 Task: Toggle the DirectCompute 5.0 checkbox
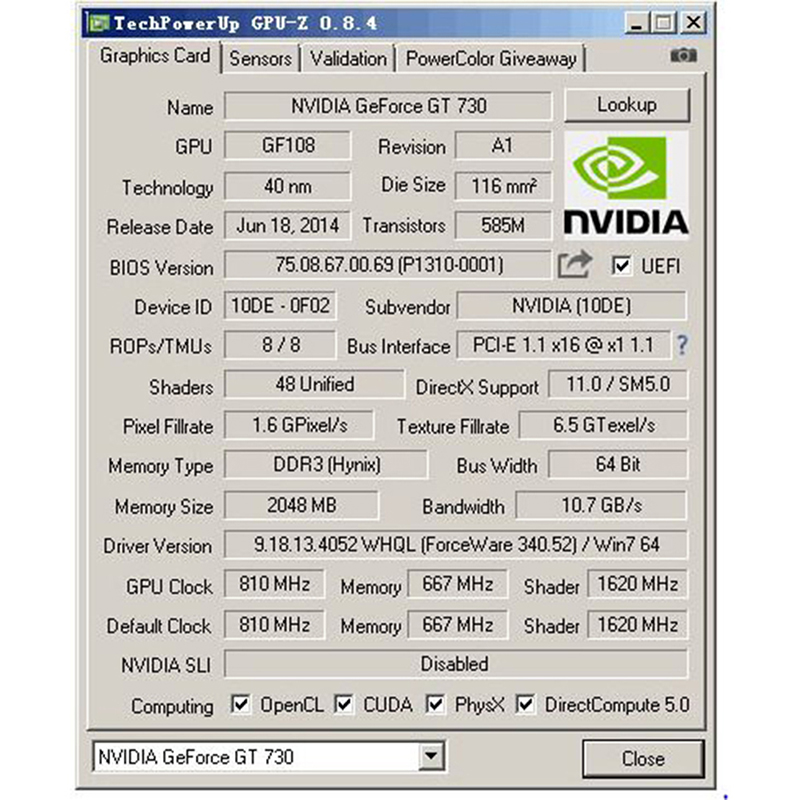pos(525,705)
